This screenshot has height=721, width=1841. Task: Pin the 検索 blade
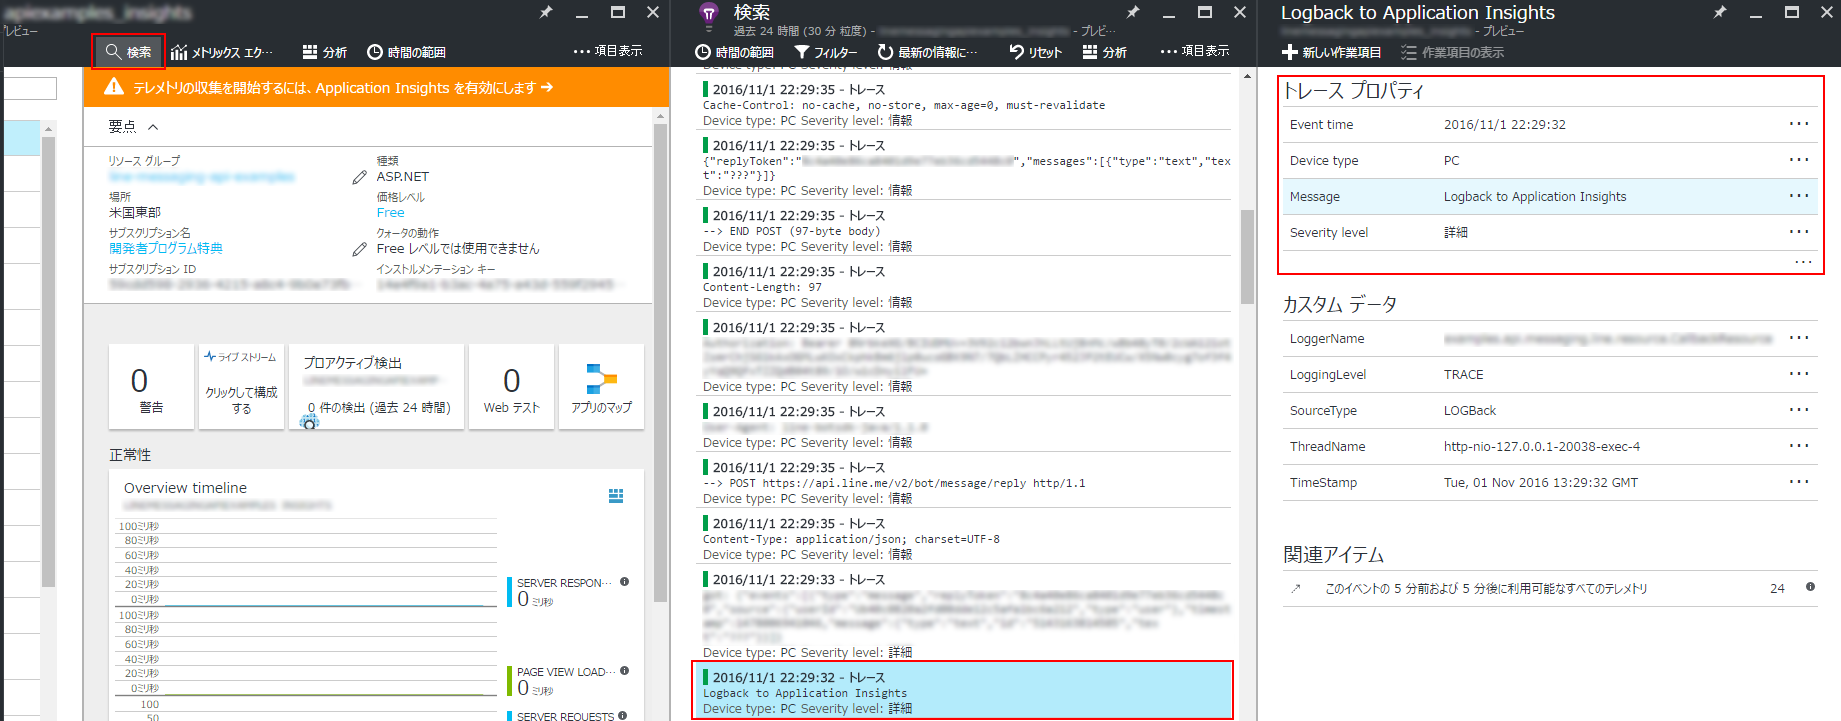1132,12
